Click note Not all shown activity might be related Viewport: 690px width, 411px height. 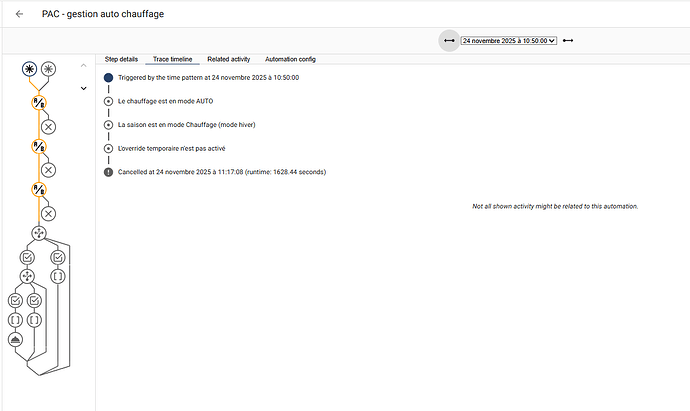point(555,206)
